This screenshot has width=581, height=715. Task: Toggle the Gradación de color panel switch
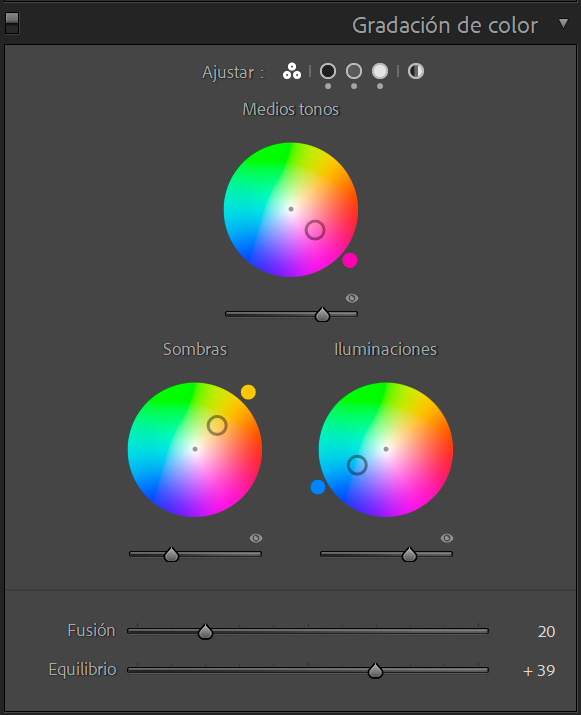12,23
